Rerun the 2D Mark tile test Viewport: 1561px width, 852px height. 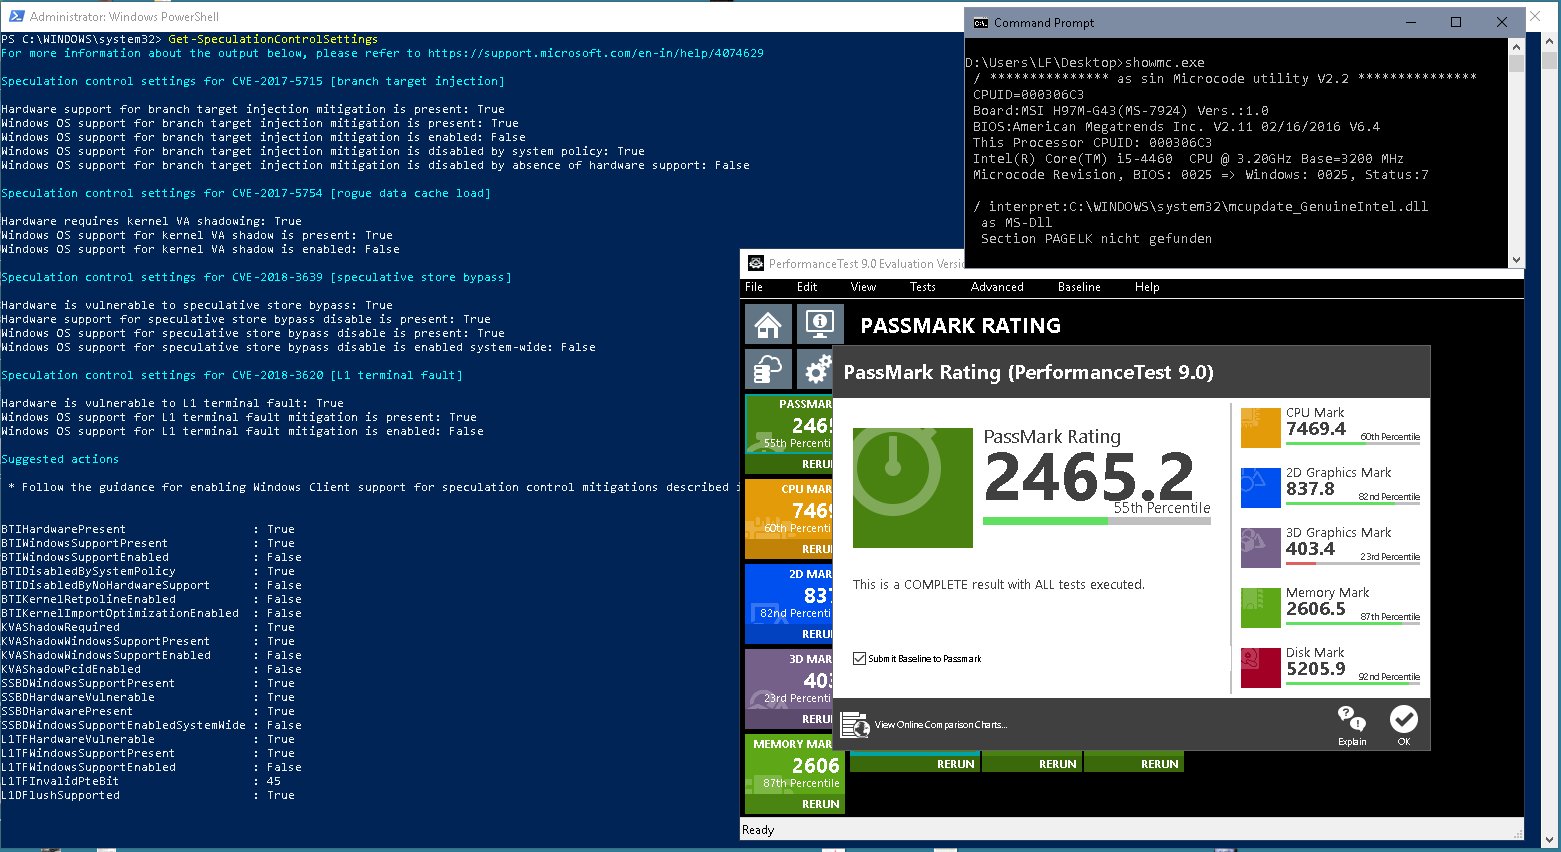(816, 634)
